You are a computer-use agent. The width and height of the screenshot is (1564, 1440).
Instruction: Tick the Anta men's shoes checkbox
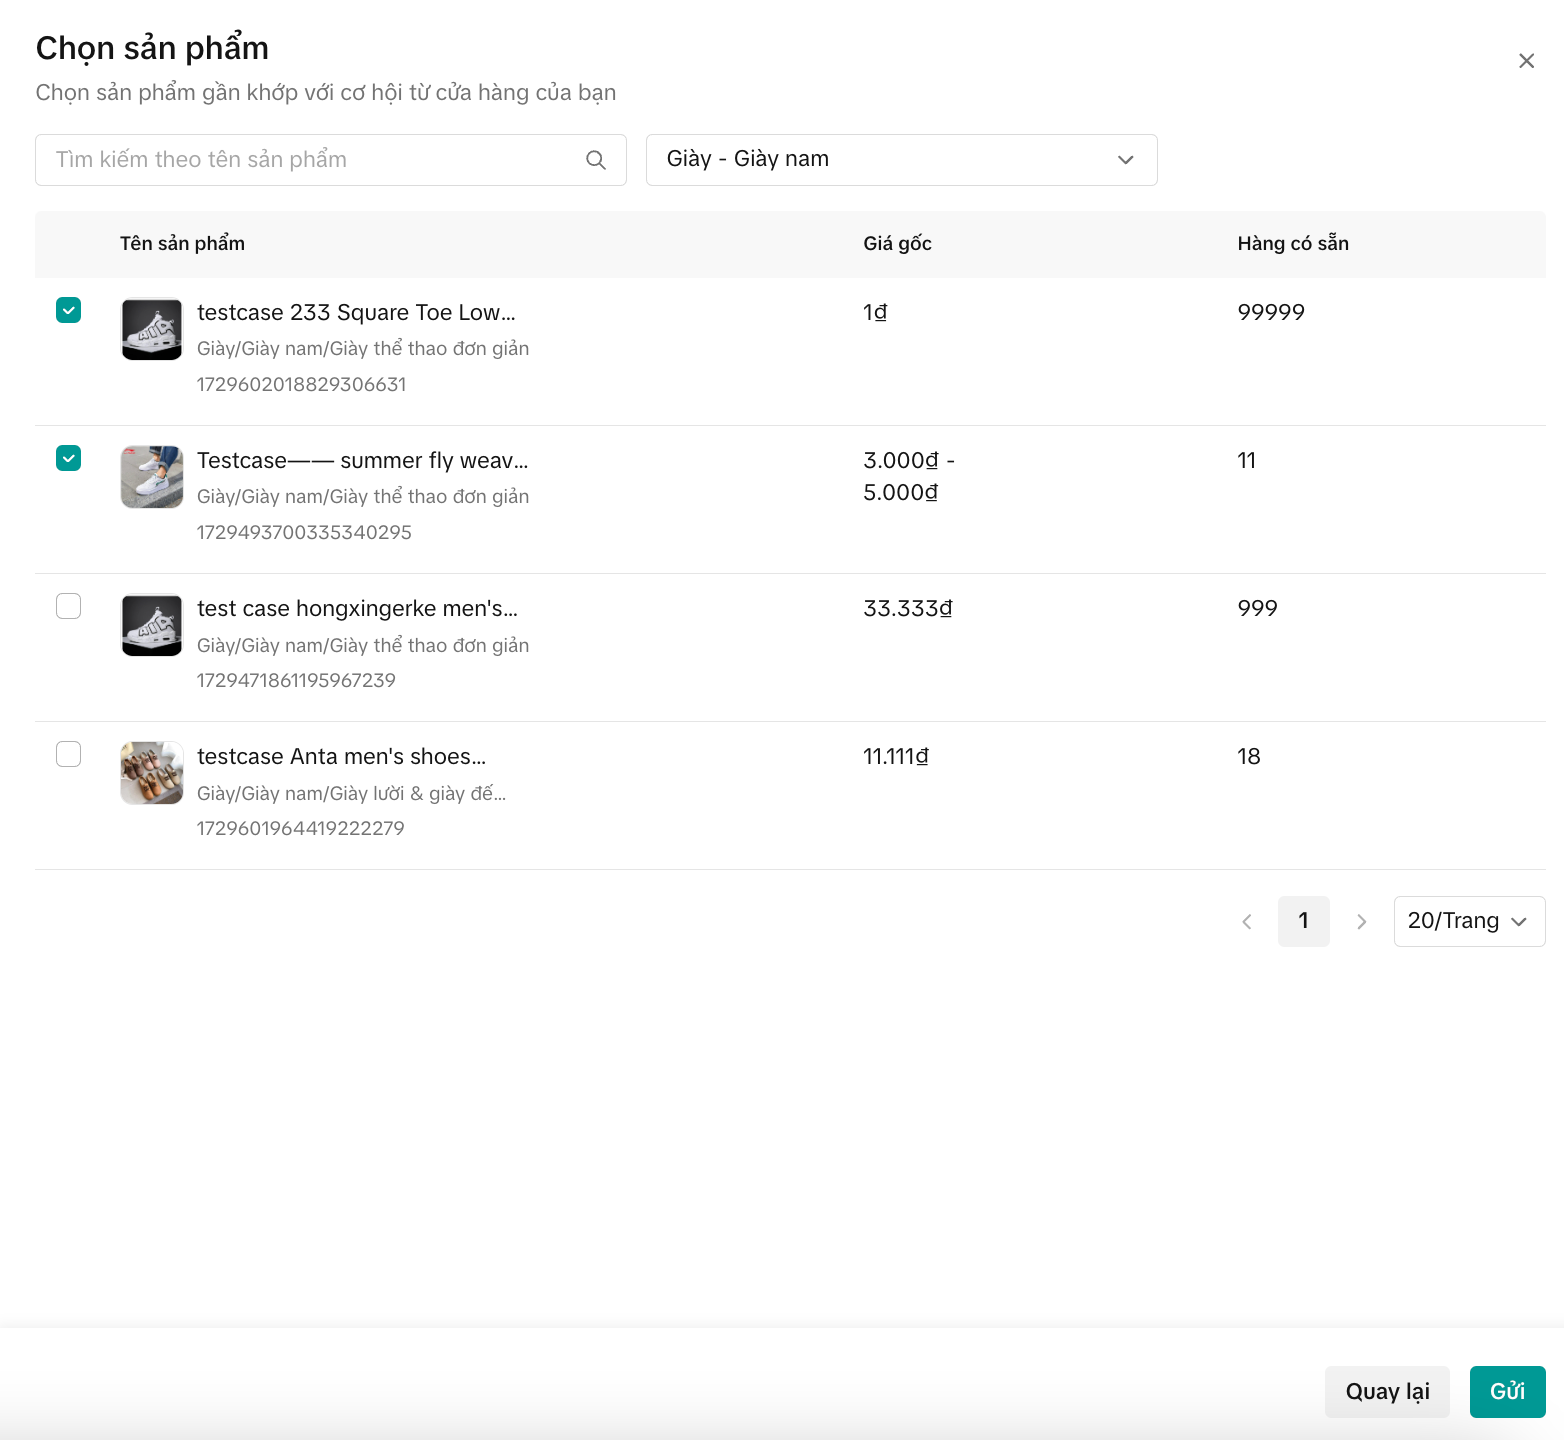(x=69, y=754)
